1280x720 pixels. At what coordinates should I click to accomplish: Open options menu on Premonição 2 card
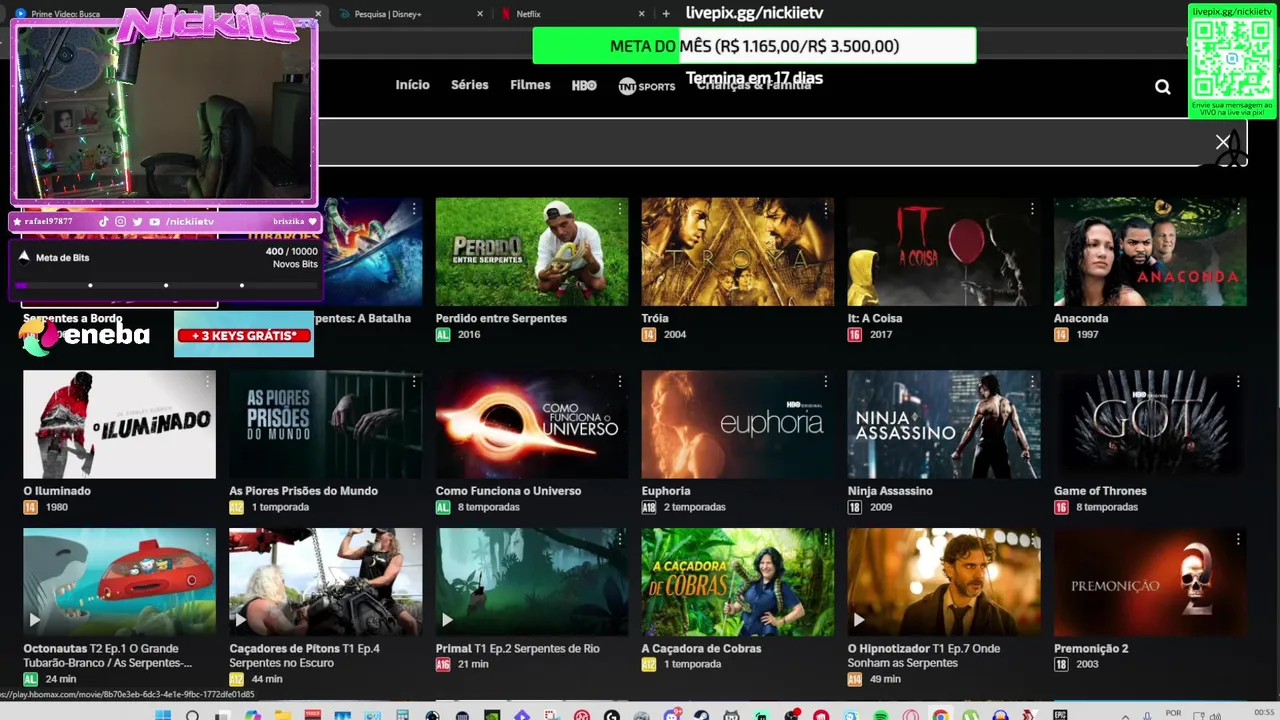1238,539
